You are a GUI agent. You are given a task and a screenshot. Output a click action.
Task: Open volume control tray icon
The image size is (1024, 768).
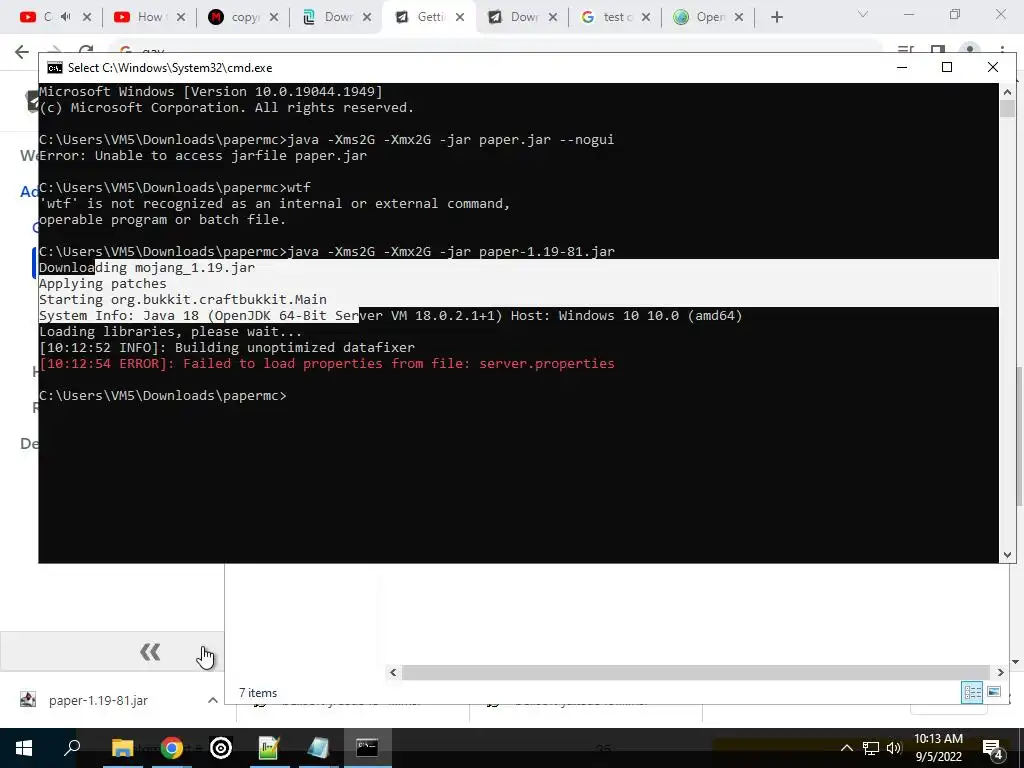(894, 748)
